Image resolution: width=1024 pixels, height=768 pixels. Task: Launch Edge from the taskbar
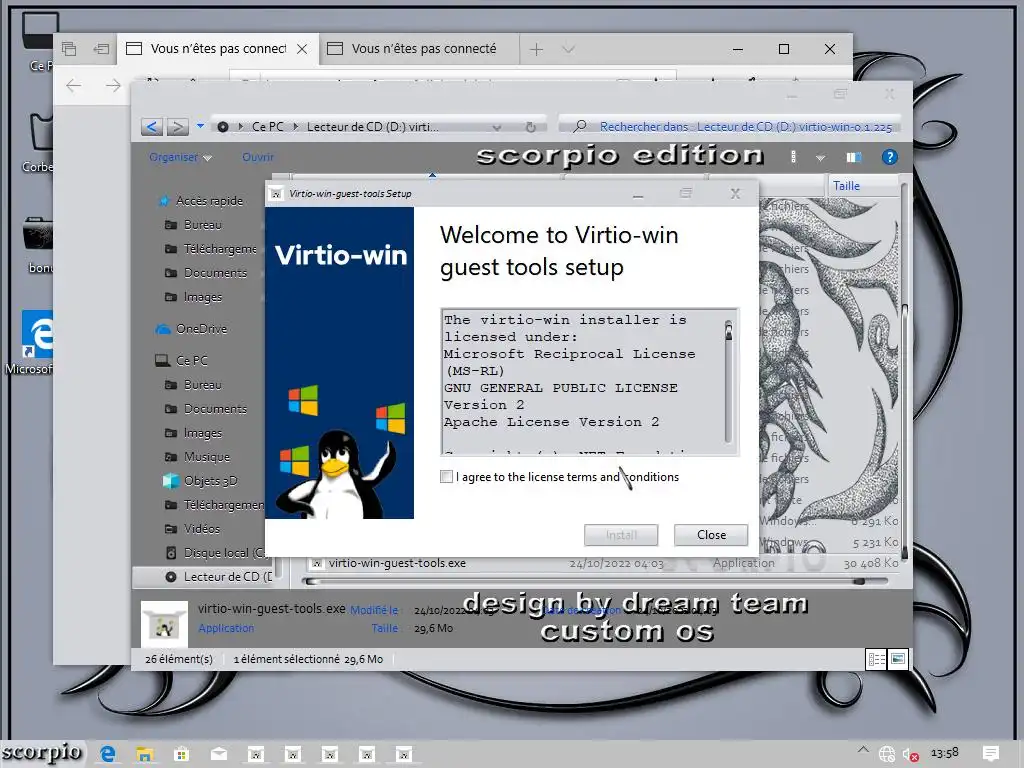(x=108, y=754)
